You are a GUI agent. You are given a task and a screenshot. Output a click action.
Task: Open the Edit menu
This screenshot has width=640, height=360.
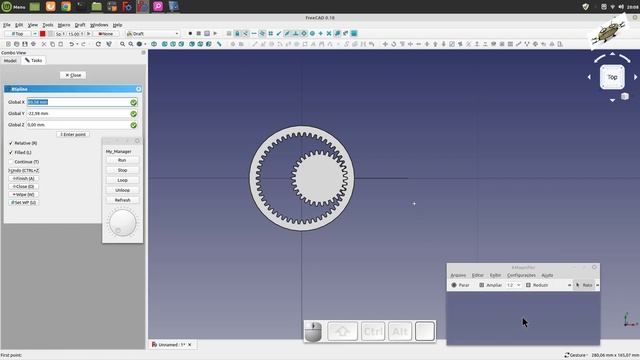(19, 25)
